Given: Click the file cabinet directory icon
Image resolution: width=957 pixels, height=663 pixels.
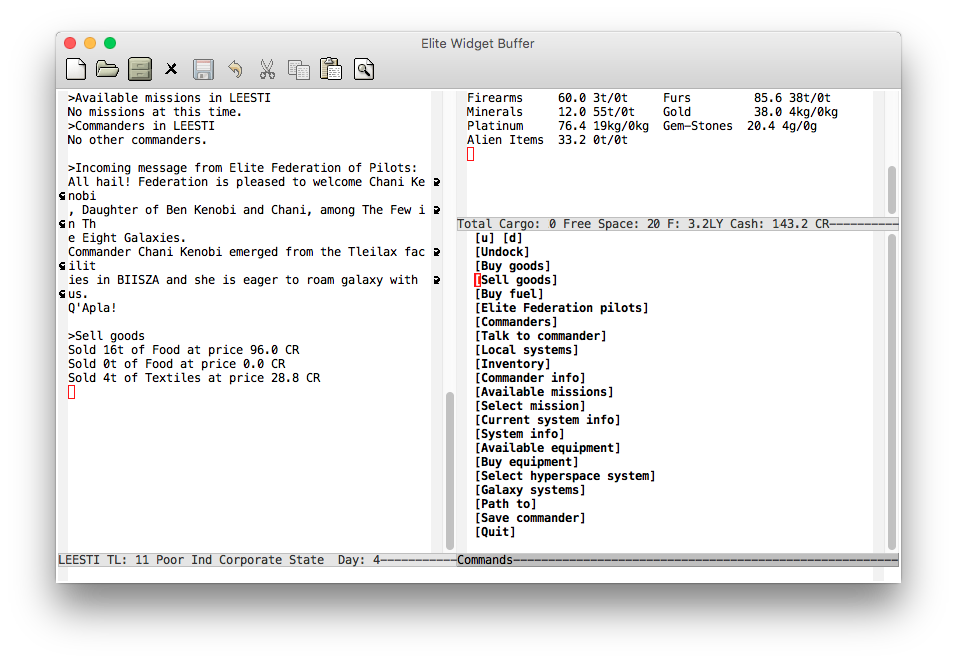Looking at the screenshot, I should pyautogui.click(x=139, y=69).
